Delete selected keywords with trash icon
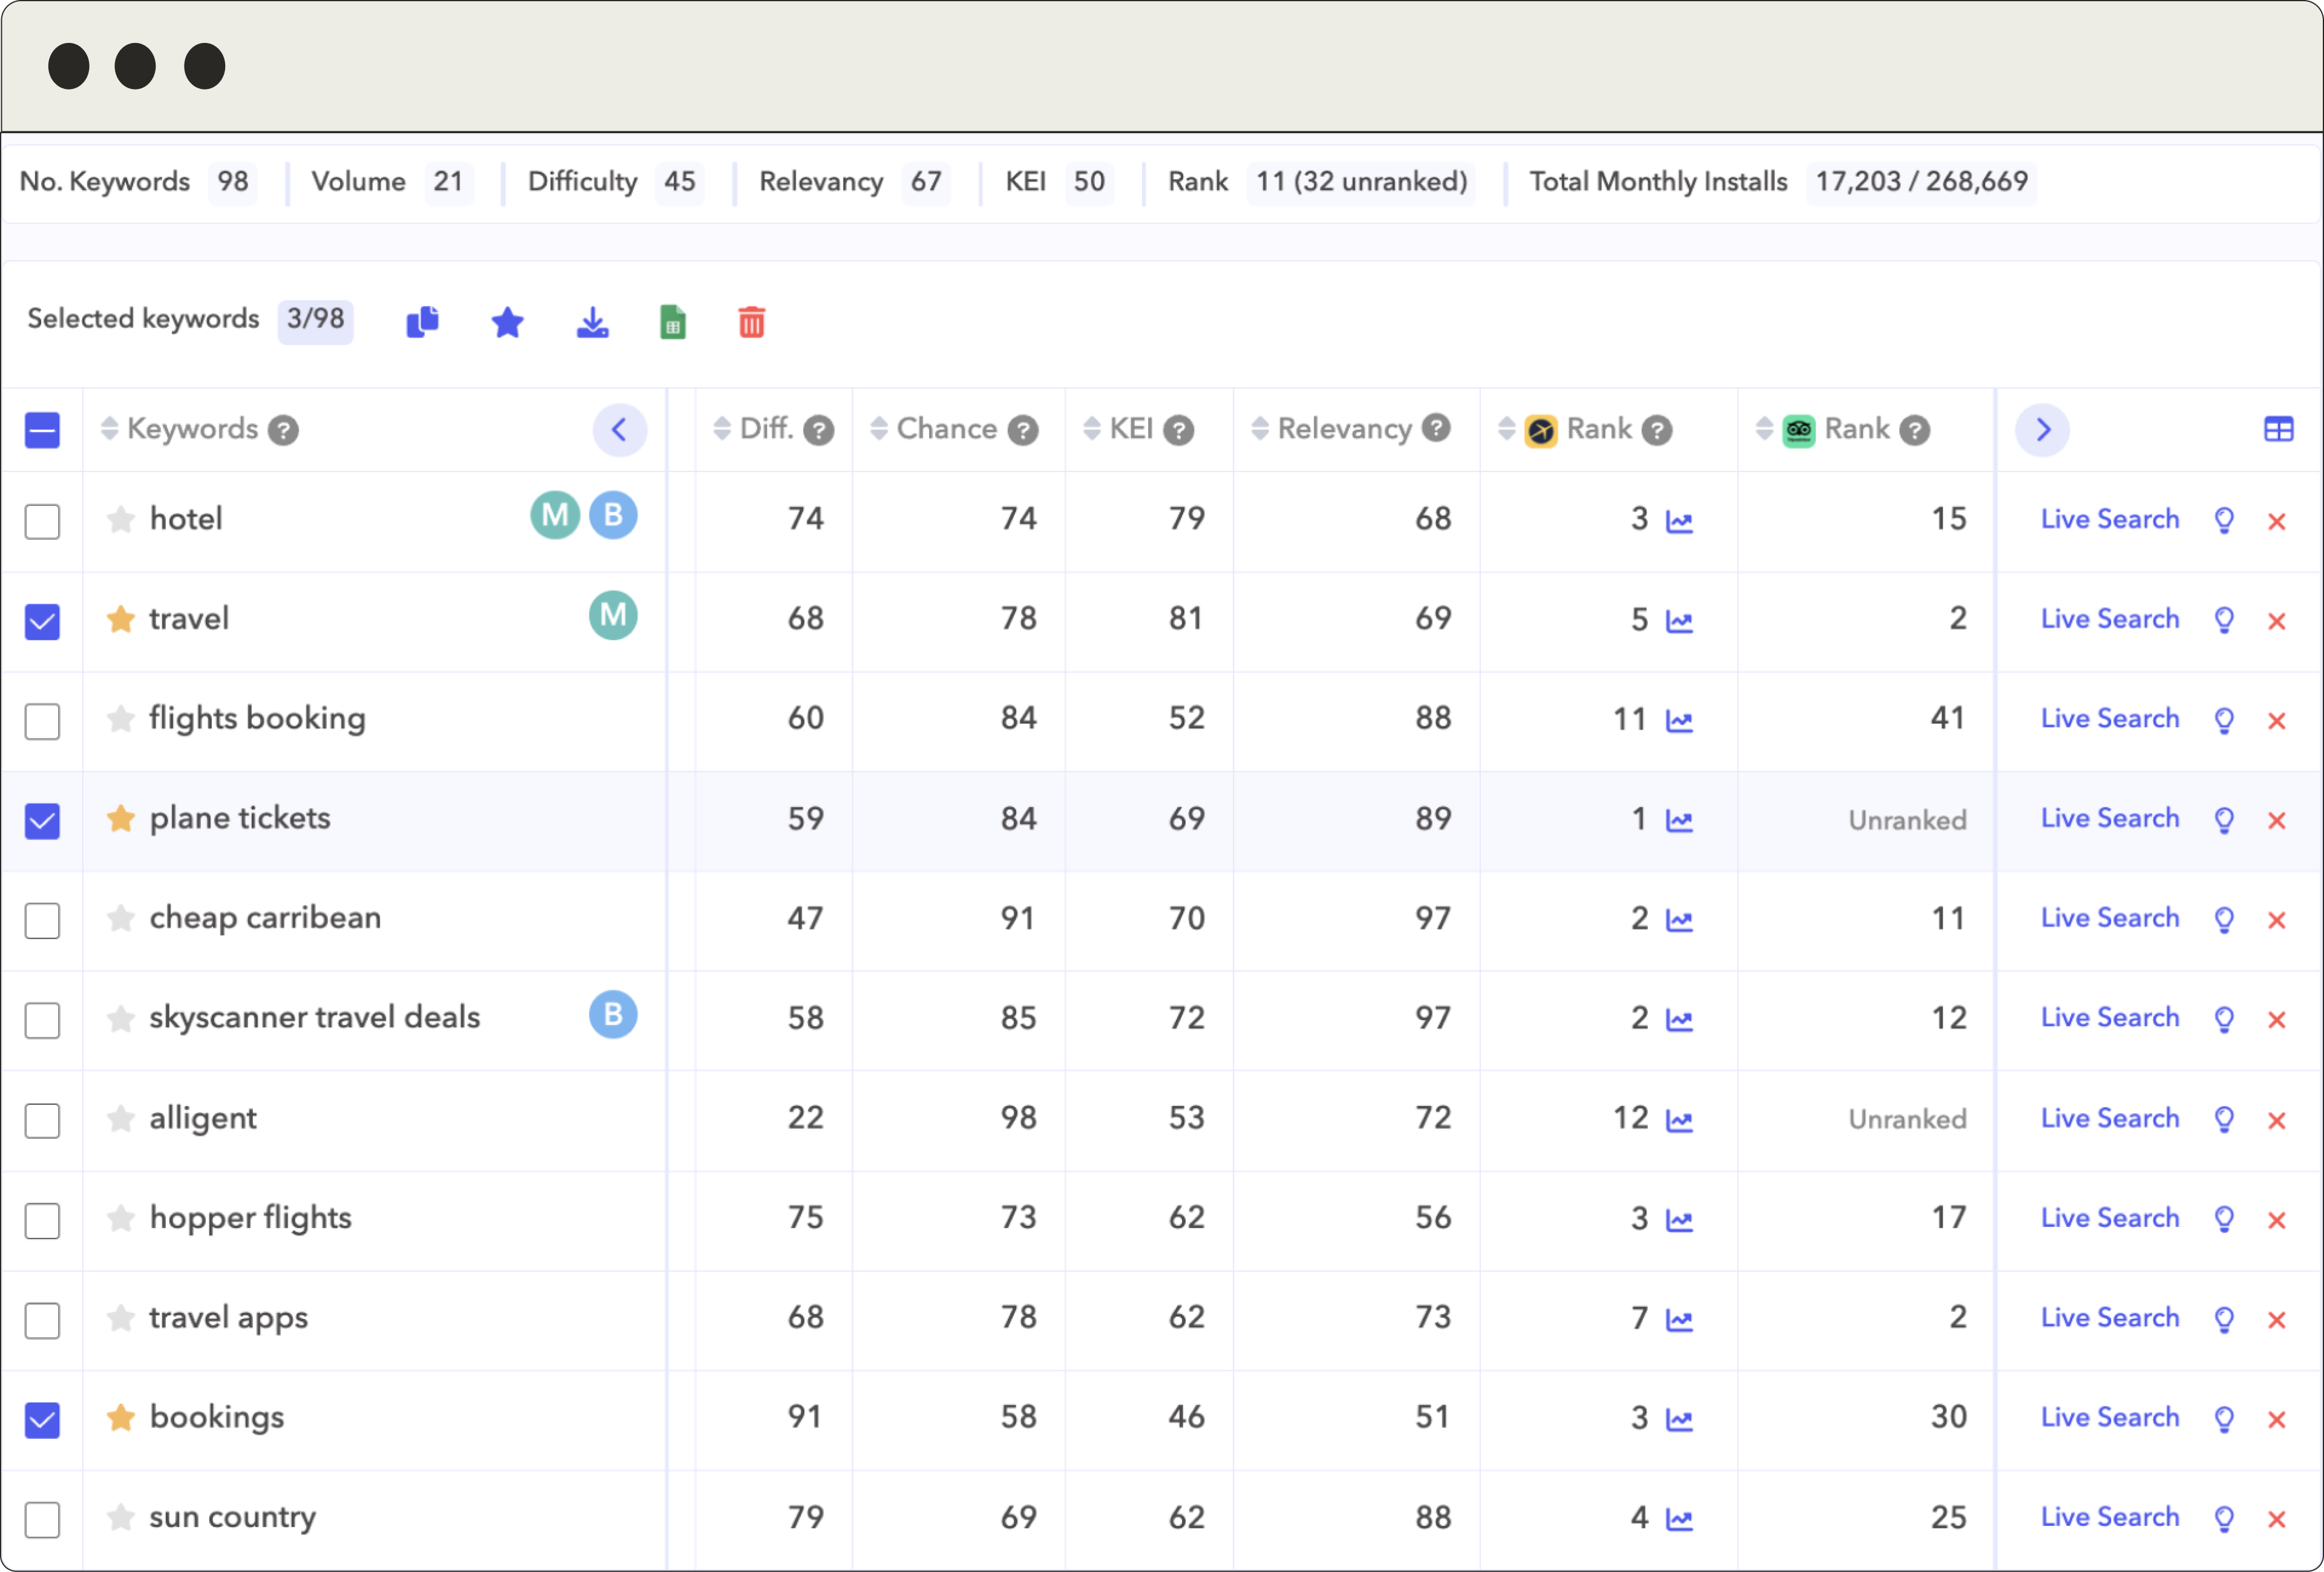This screenshot has height=1572, width=2324. click(x=751, y=322)
